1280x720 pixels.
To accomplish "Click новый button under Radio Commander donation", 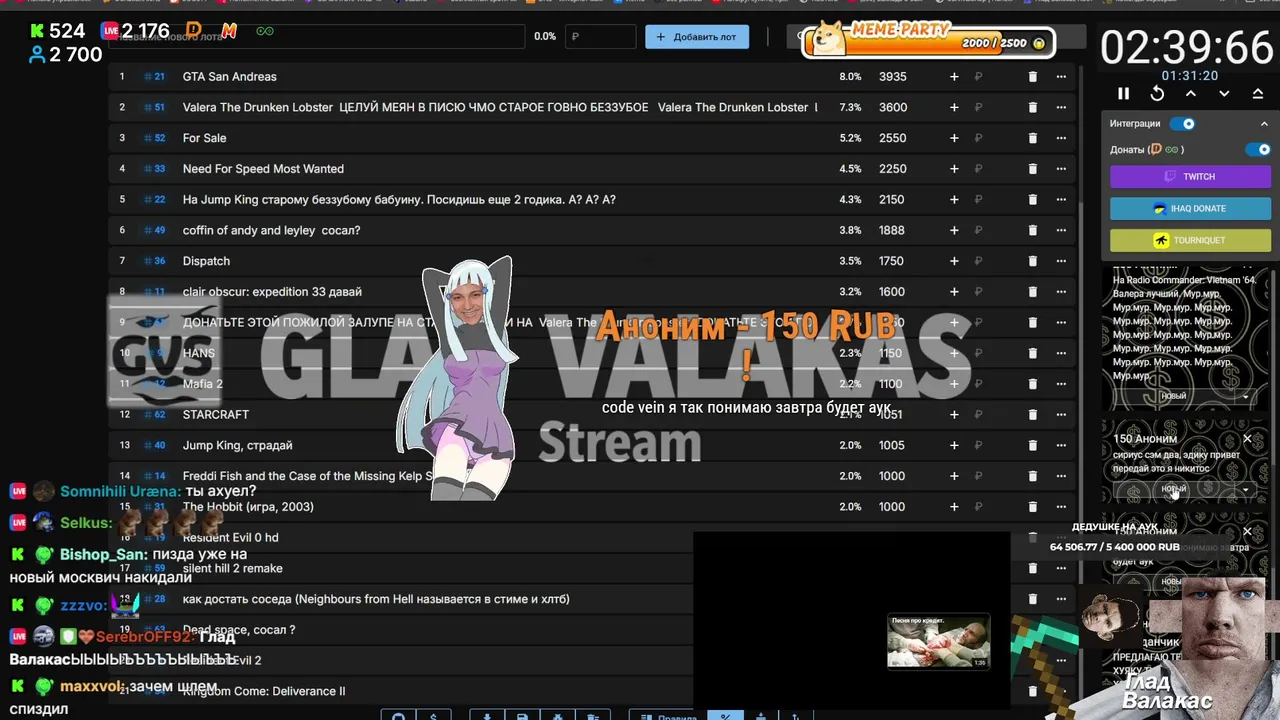I will point(1173,396).
